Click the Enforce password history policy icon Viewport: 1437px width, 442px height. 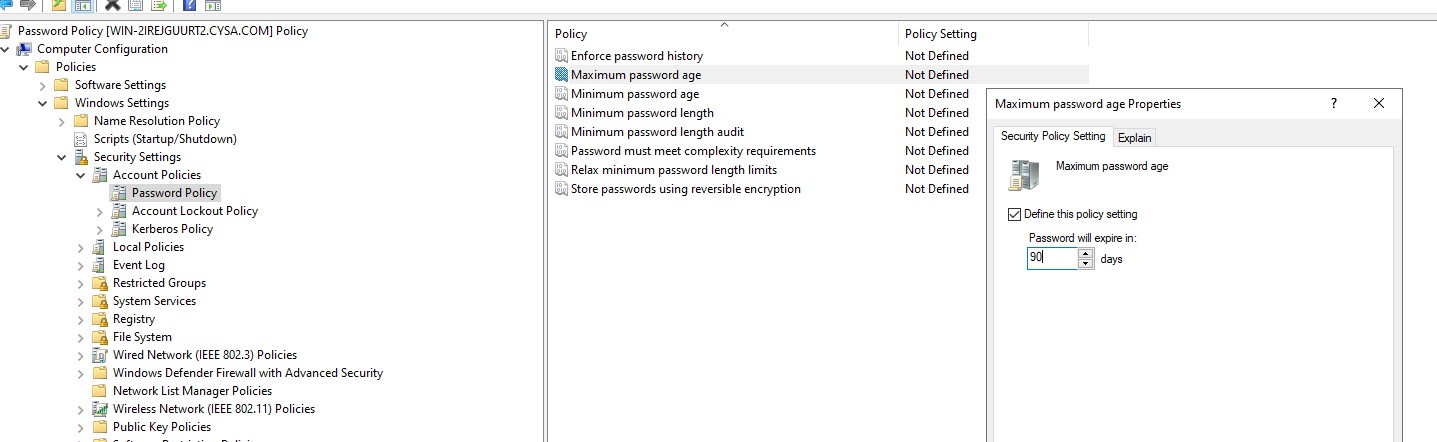561,56
